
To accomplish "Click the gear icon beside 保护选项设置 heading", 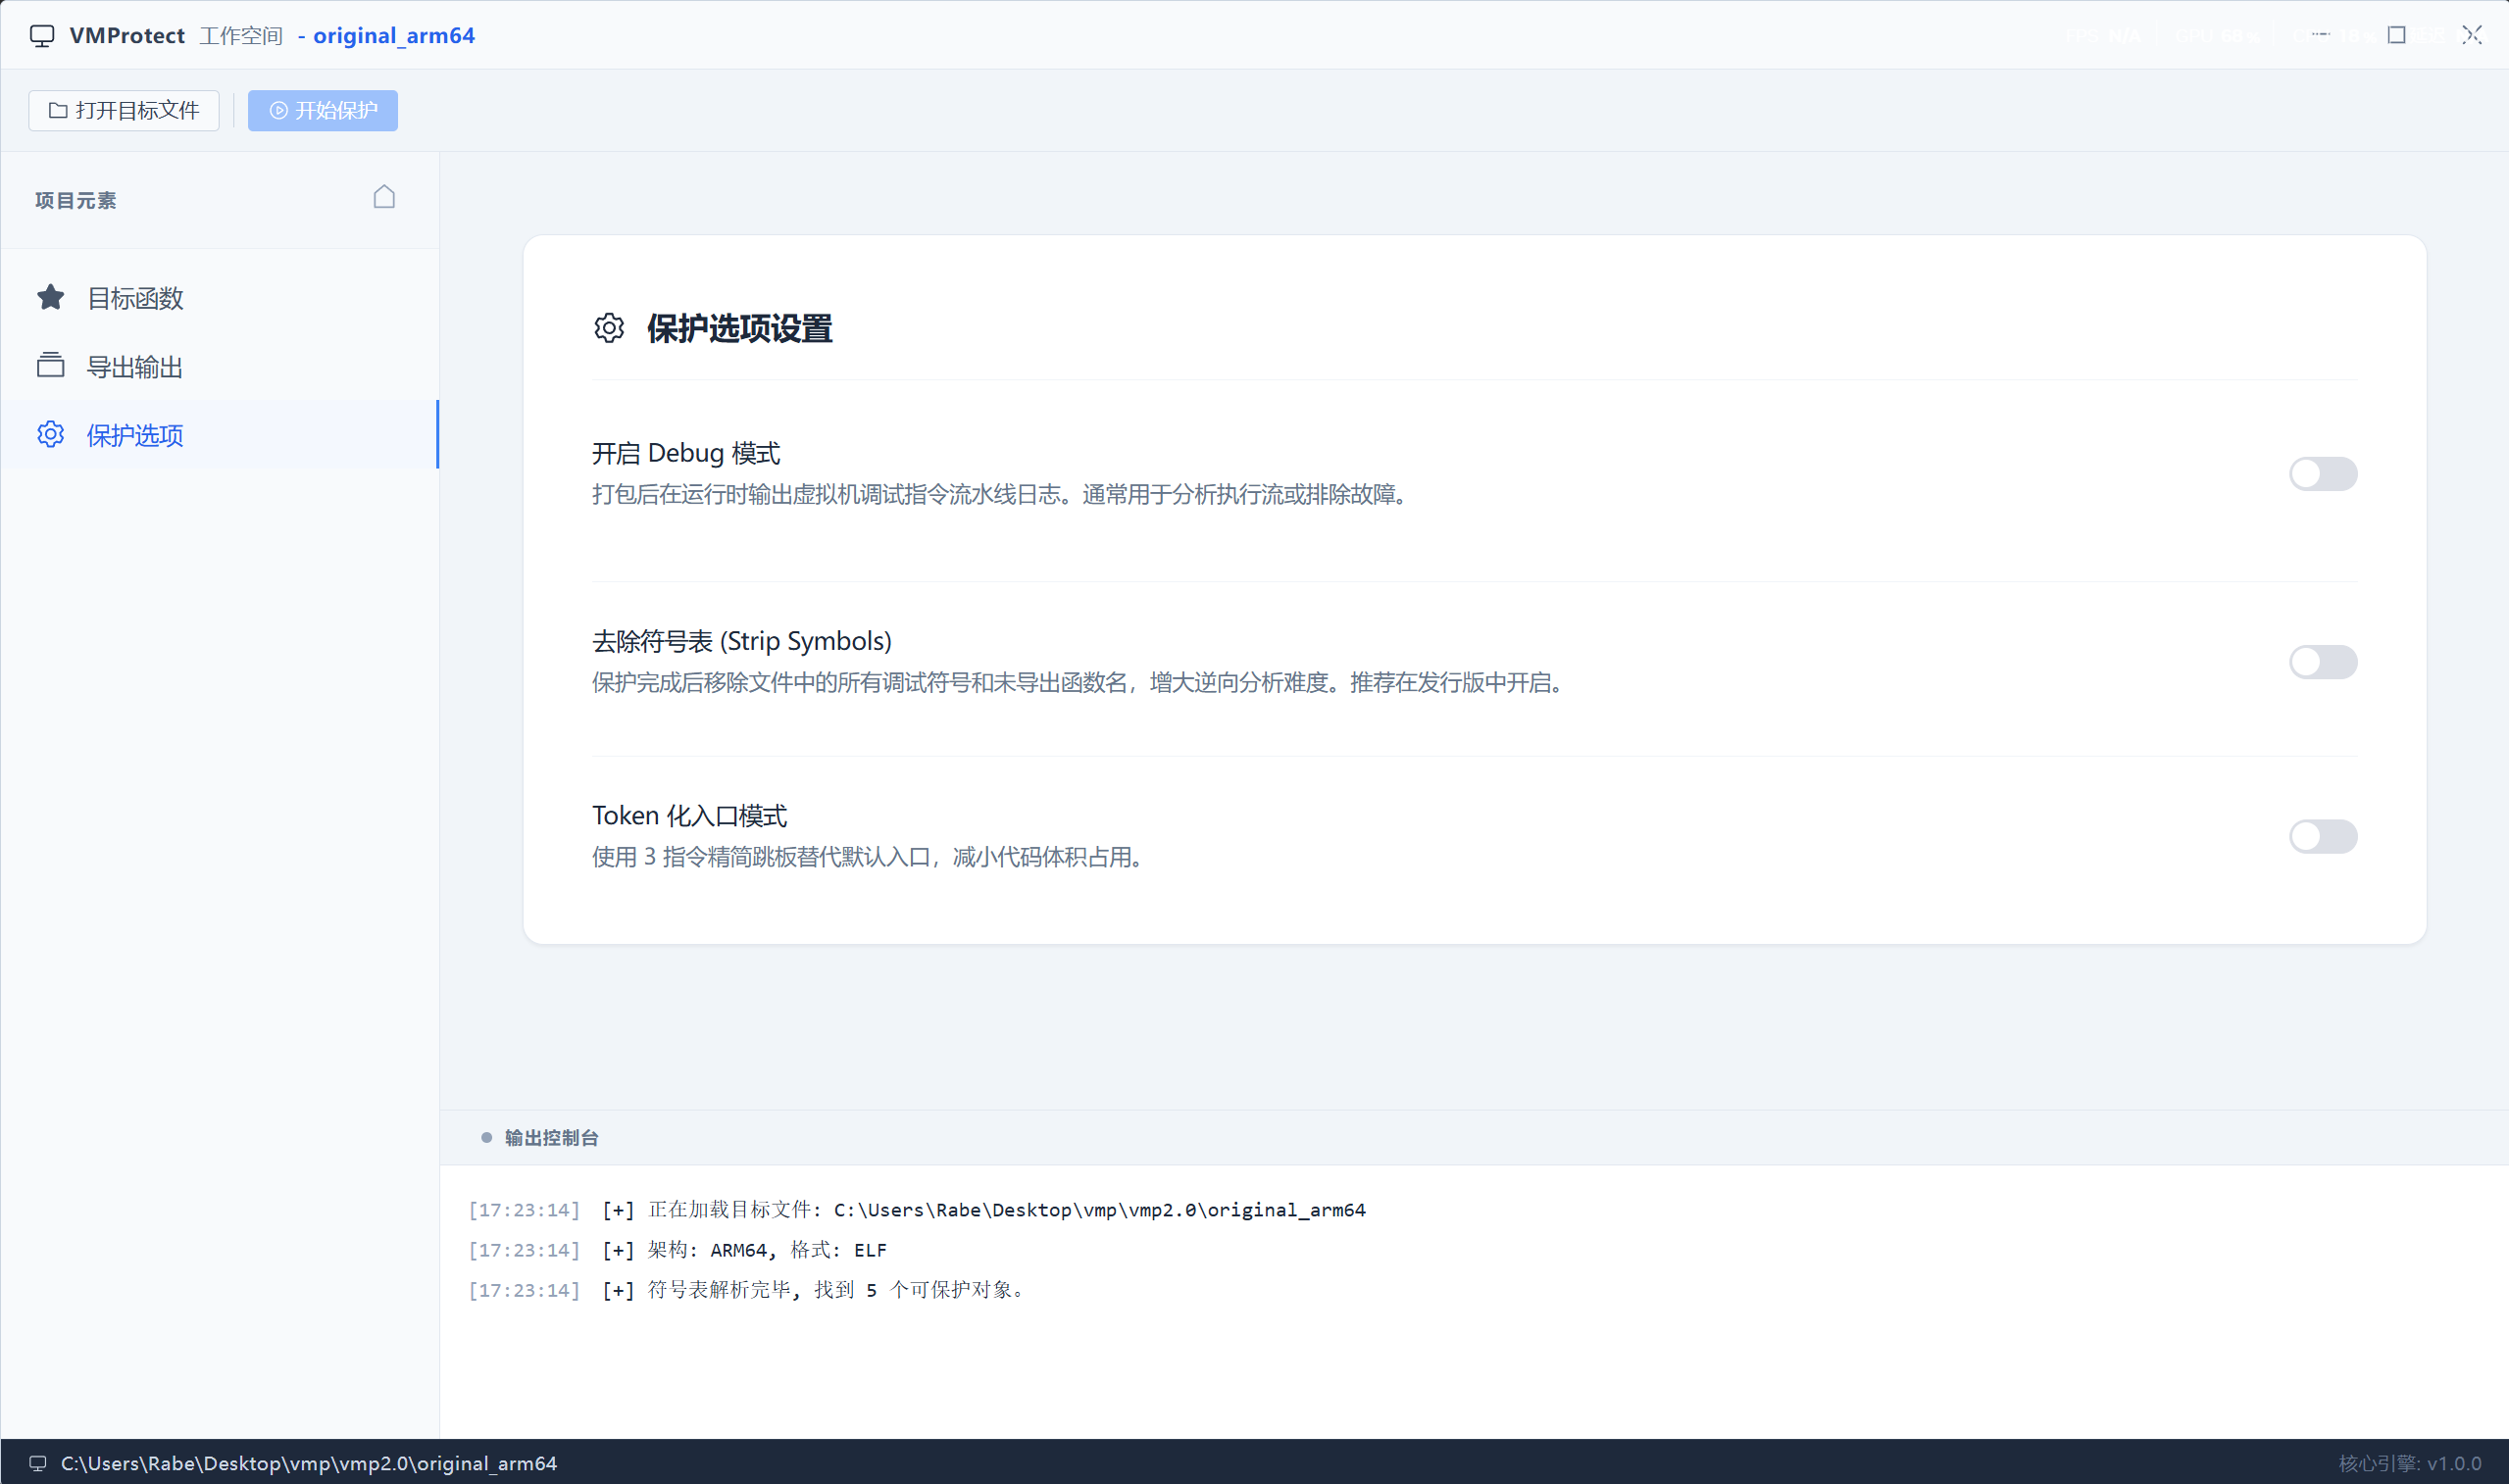I will pos(609,328).
